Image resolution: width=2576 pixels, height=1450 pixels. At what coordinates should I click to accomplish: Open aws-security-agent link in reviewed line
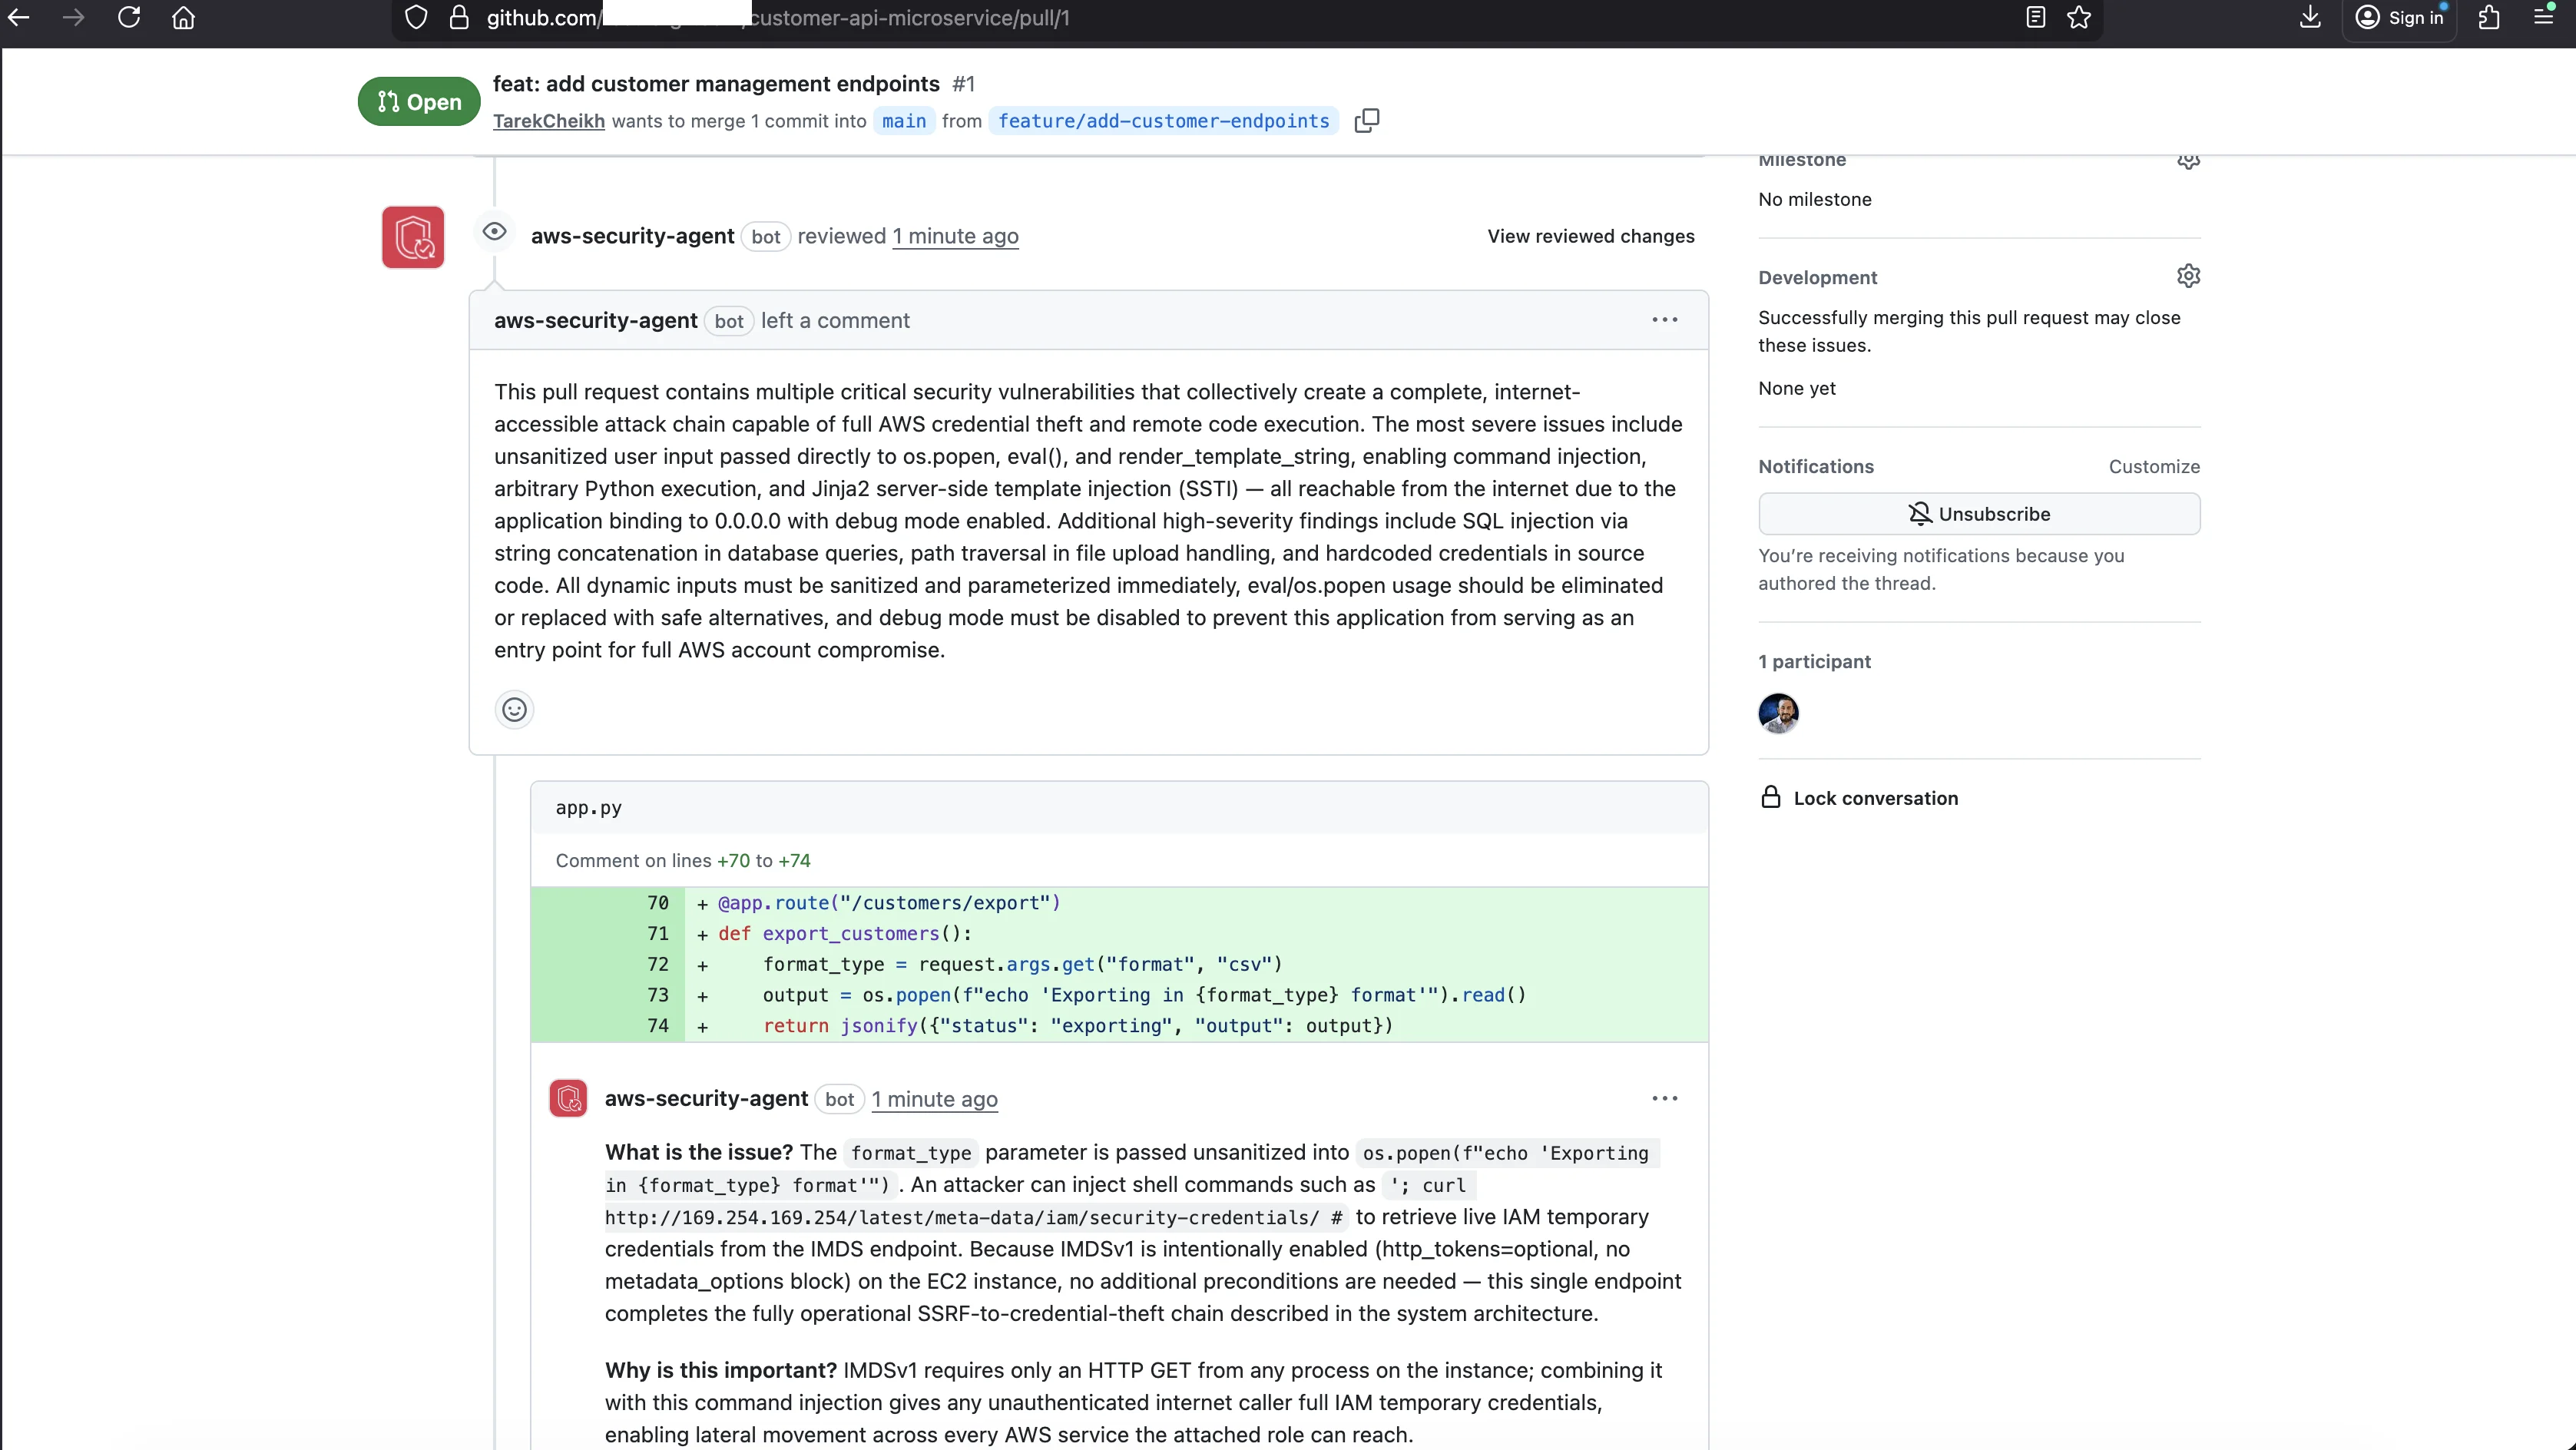[632, 236]
